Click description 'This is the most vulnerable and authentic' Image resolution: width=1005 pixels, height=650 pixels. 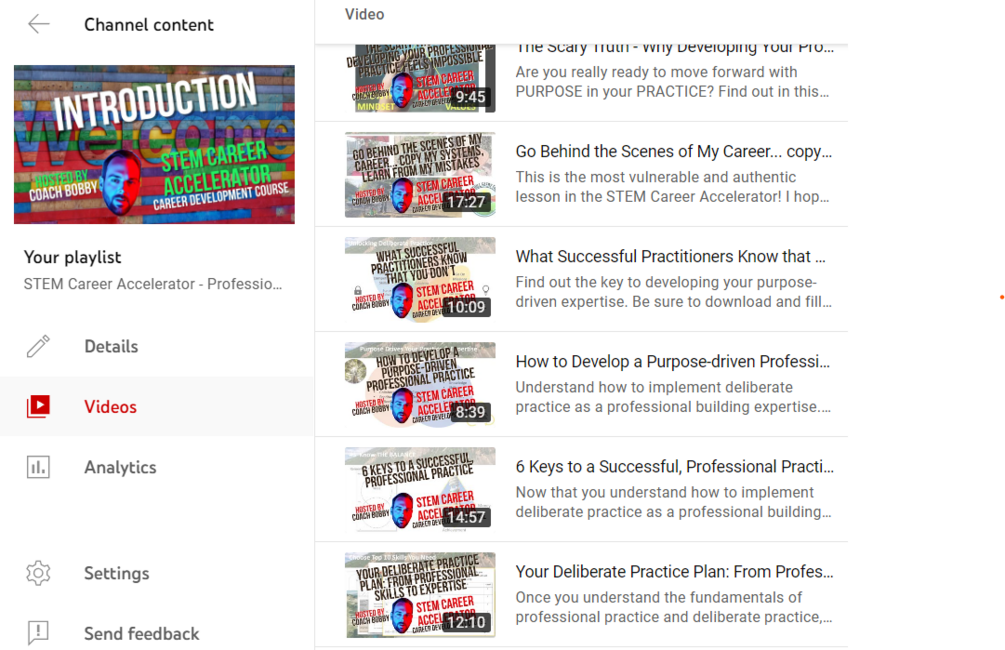(672, 187)
